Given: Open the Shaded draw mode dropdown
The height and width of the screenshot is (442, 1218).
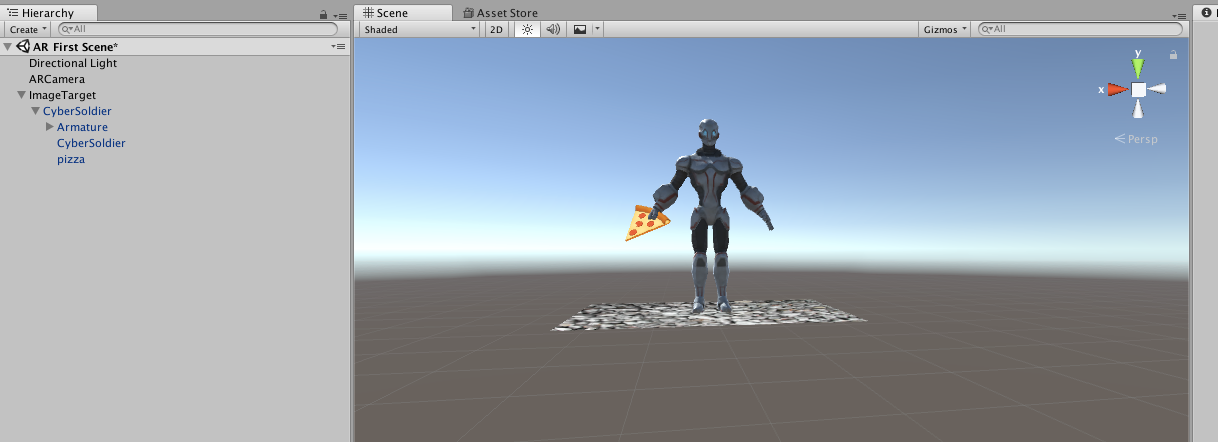Looking at the screenshot, I should click(420, 30).
